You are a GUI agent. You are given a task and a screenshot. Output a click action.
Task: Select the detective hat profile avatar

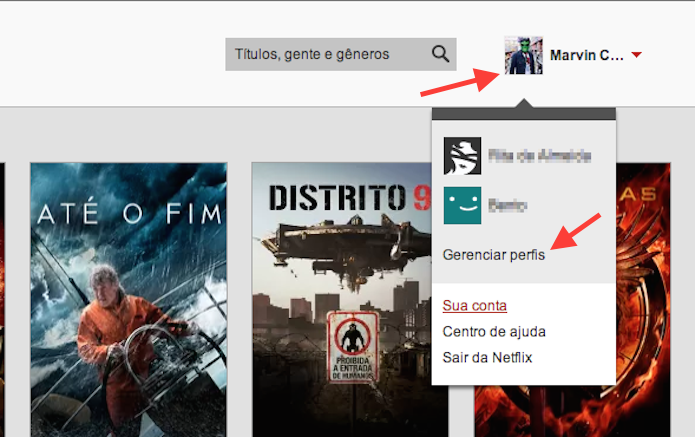point(462,156)
